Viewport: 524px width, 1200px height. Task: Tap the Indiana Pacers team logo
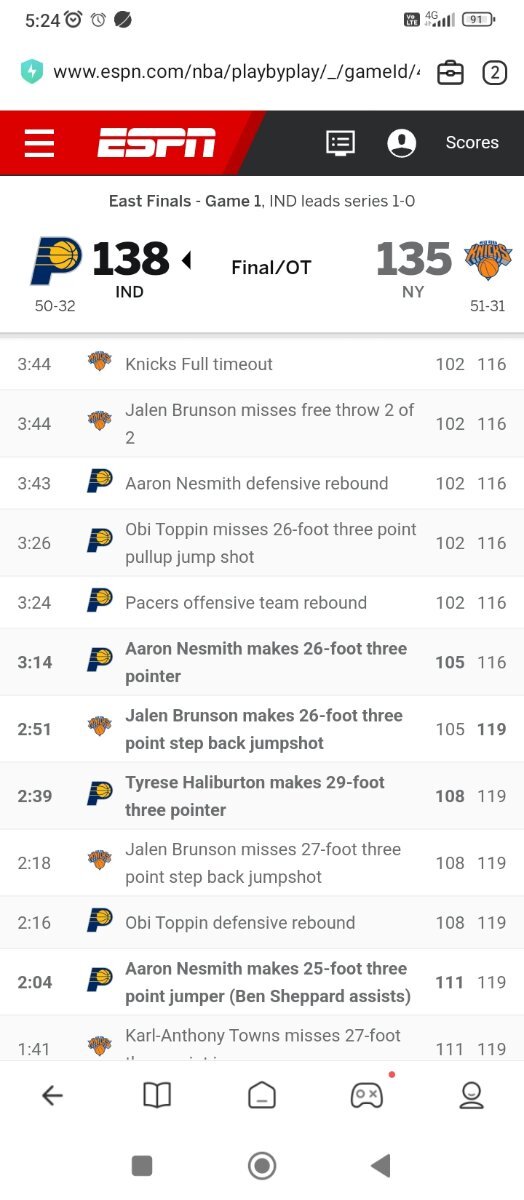point(56,261)
